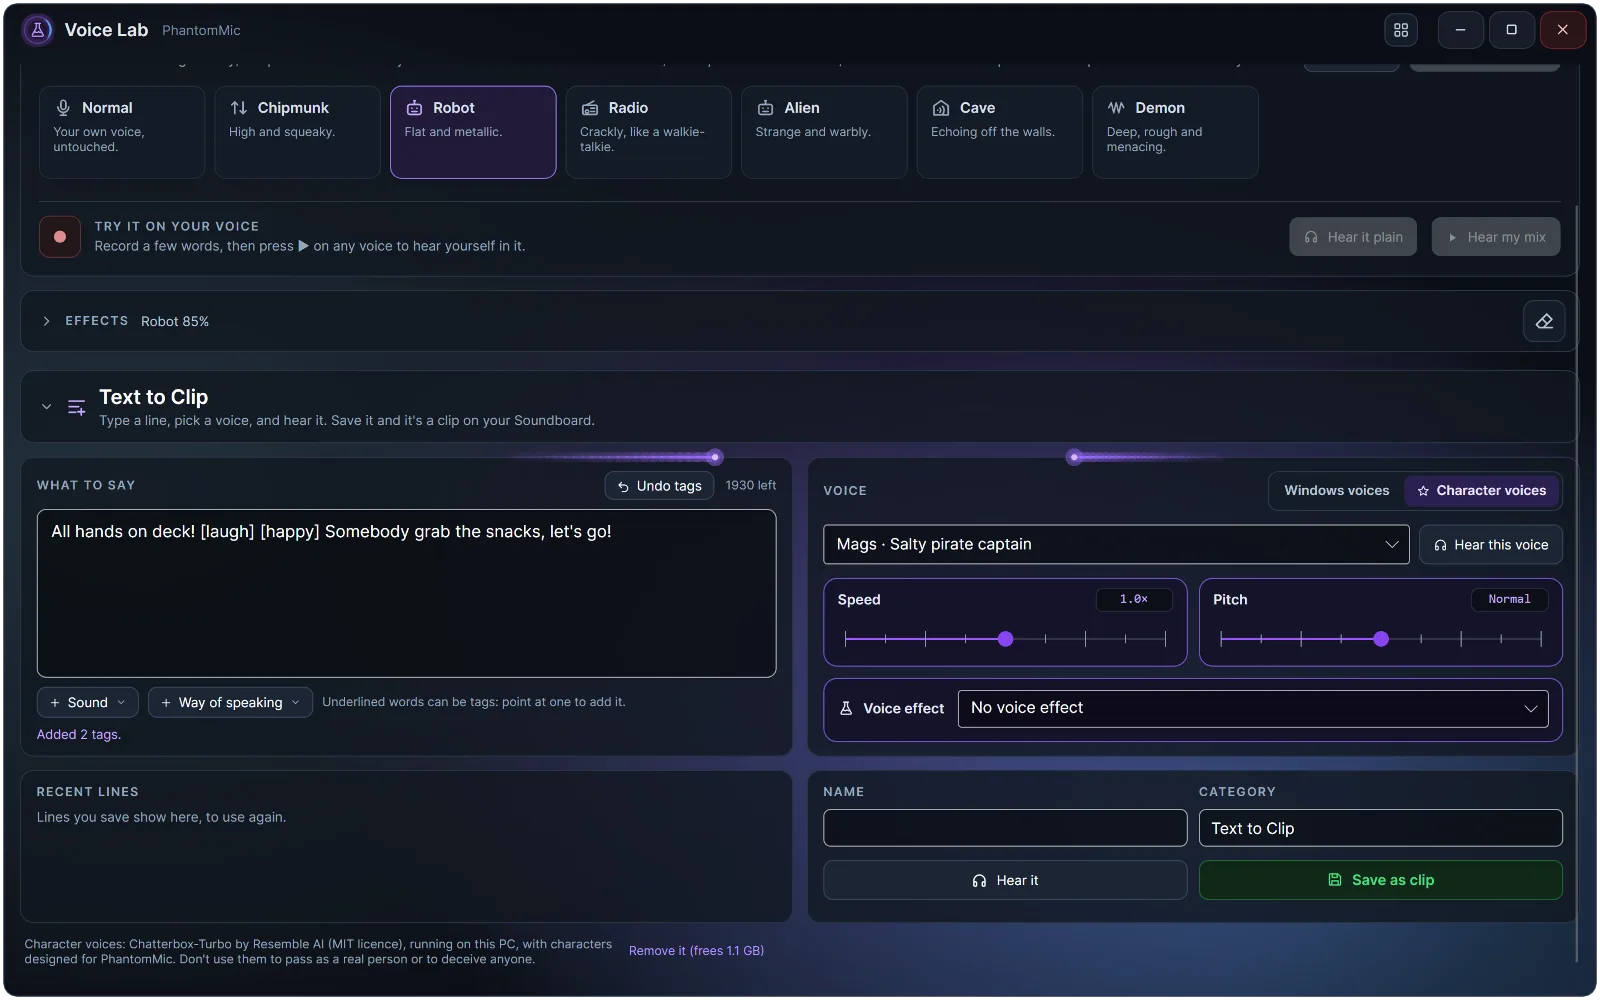This screenshot has height=1000, width=1600.
Task: Select the Radio voice preset
Action: click(x=648, y=132)
